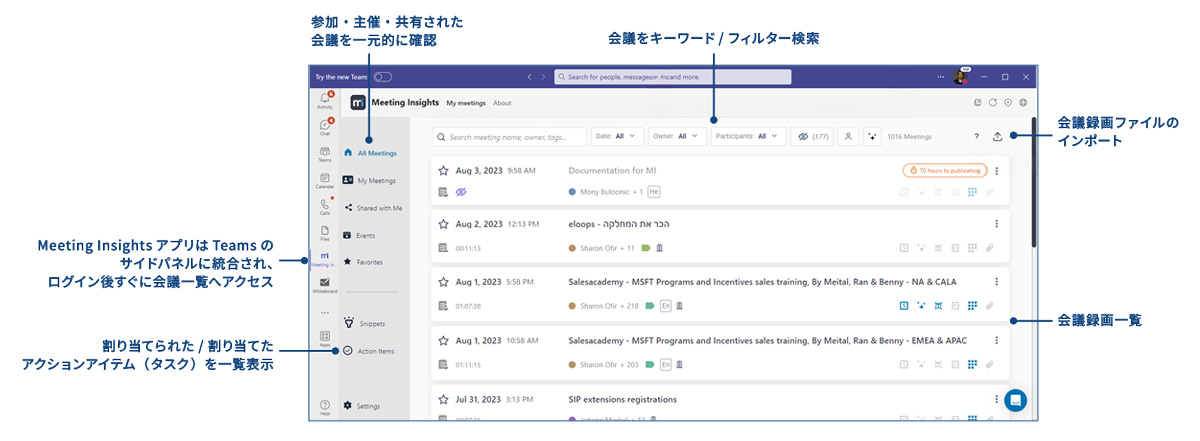Click the meeting list vertical scrollbar
Viewport: 1200px width, 441px height.
[1033, 183]
